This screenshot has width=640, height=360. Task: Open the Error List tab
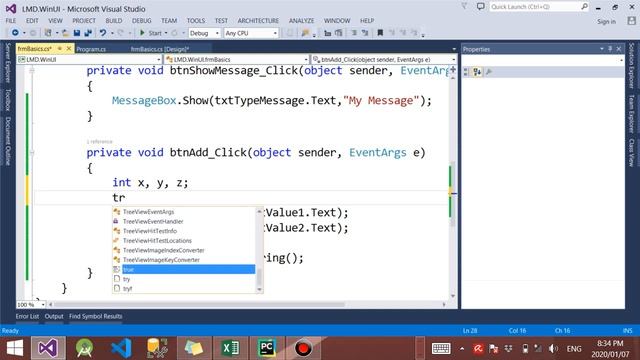[27, 316]
